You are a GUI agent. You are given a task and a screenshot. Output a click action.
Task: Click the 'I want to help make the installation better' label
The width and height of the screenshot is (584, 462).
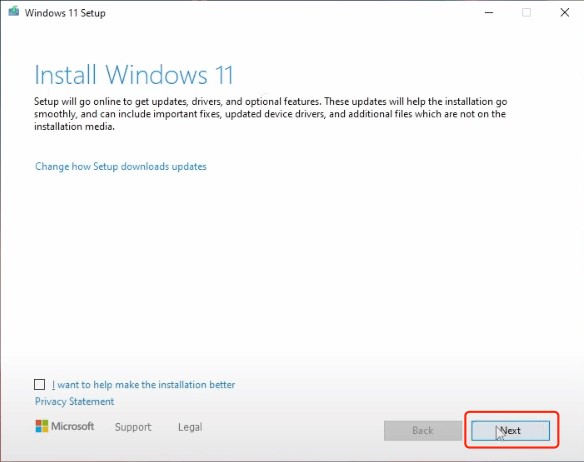tap(143, 385)
